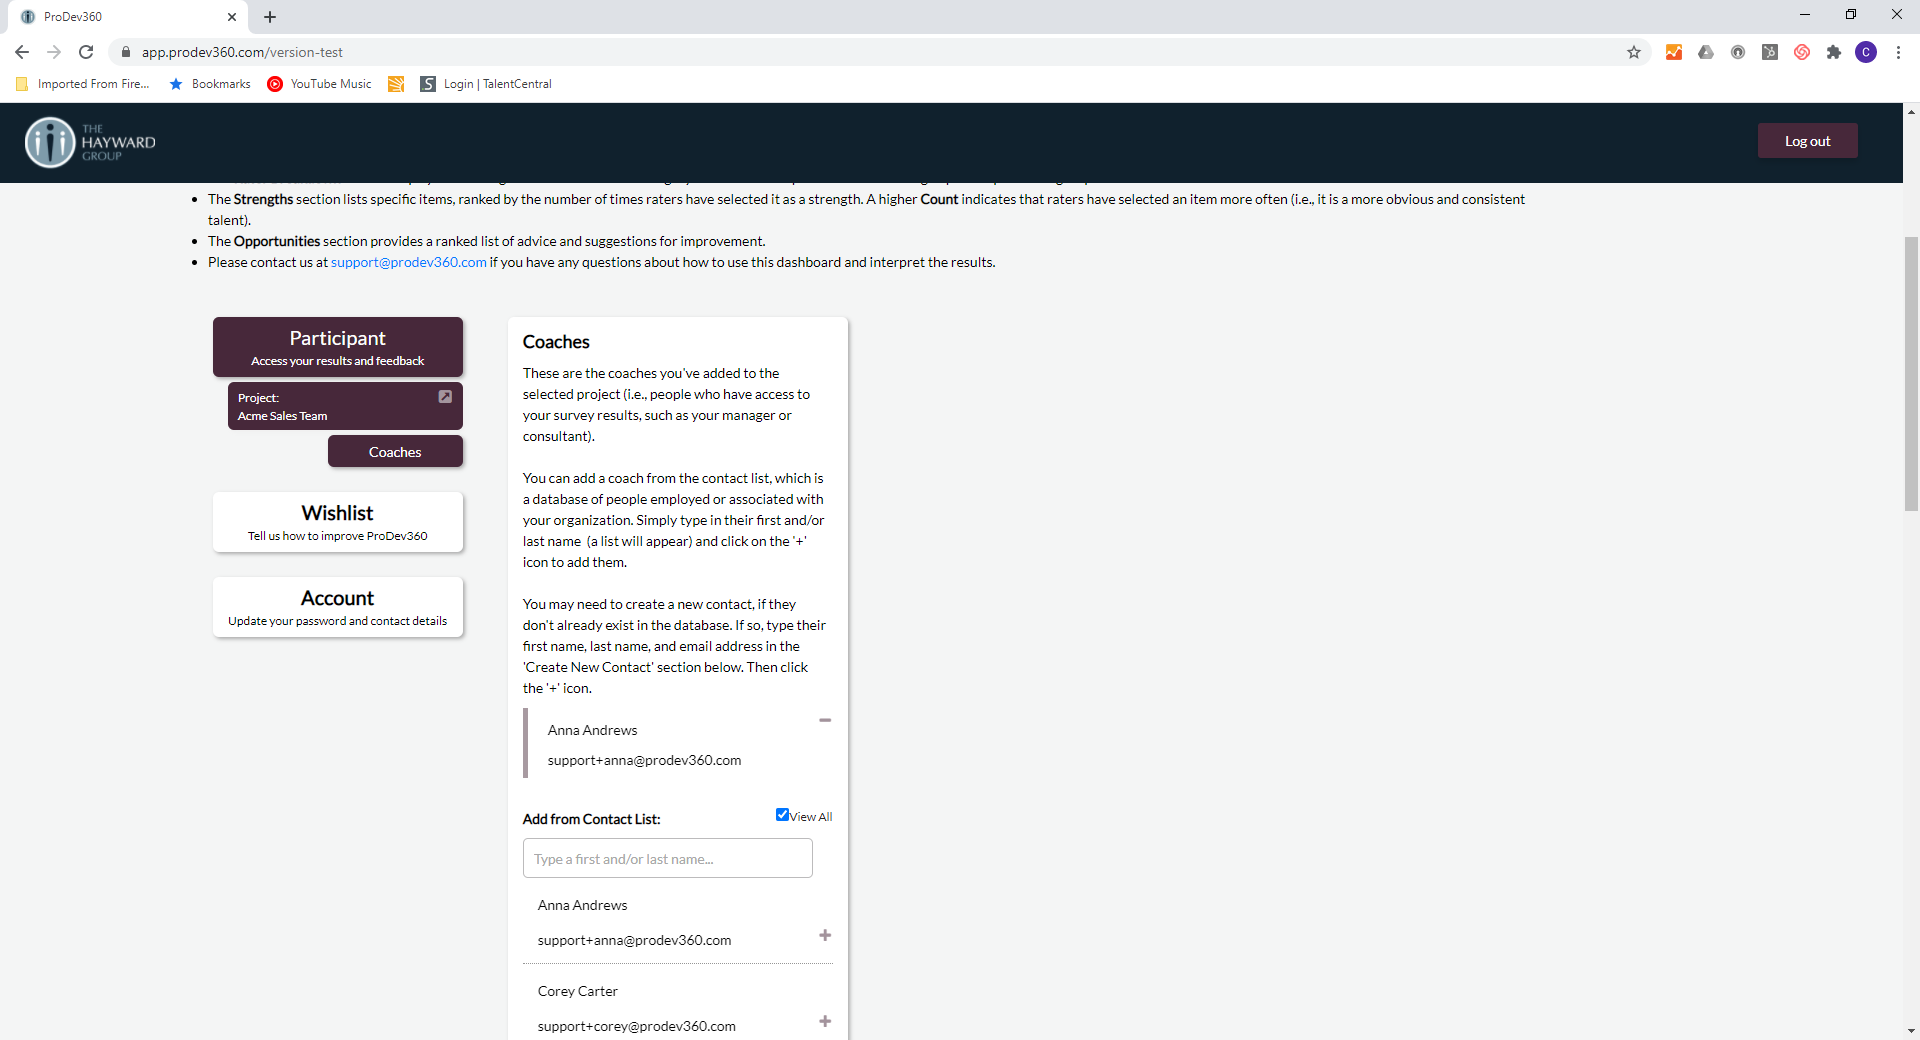Screen dimensions: 1920x1040
Task: Bookmark this page with star icon
Action: click(1634, 52)
